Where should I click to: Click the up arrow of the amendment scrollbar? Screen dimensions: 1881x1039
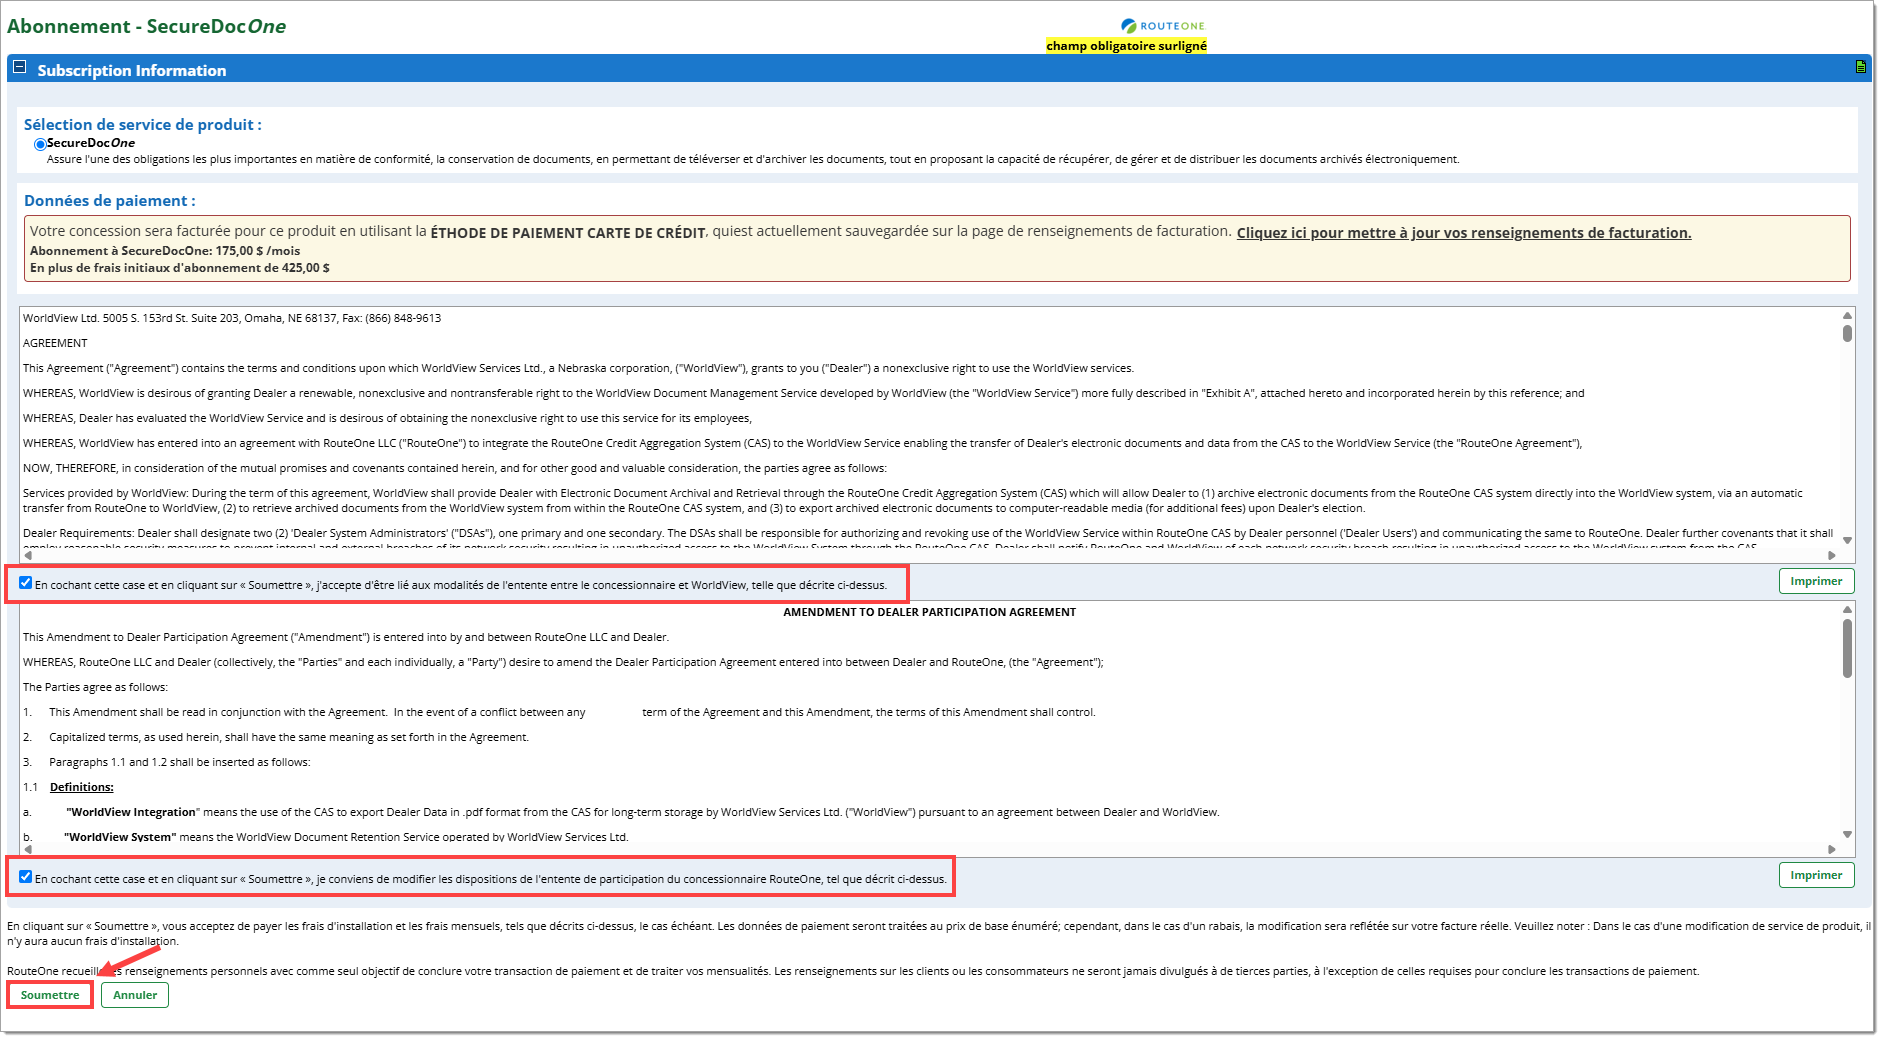click(x=1847, y=609)
